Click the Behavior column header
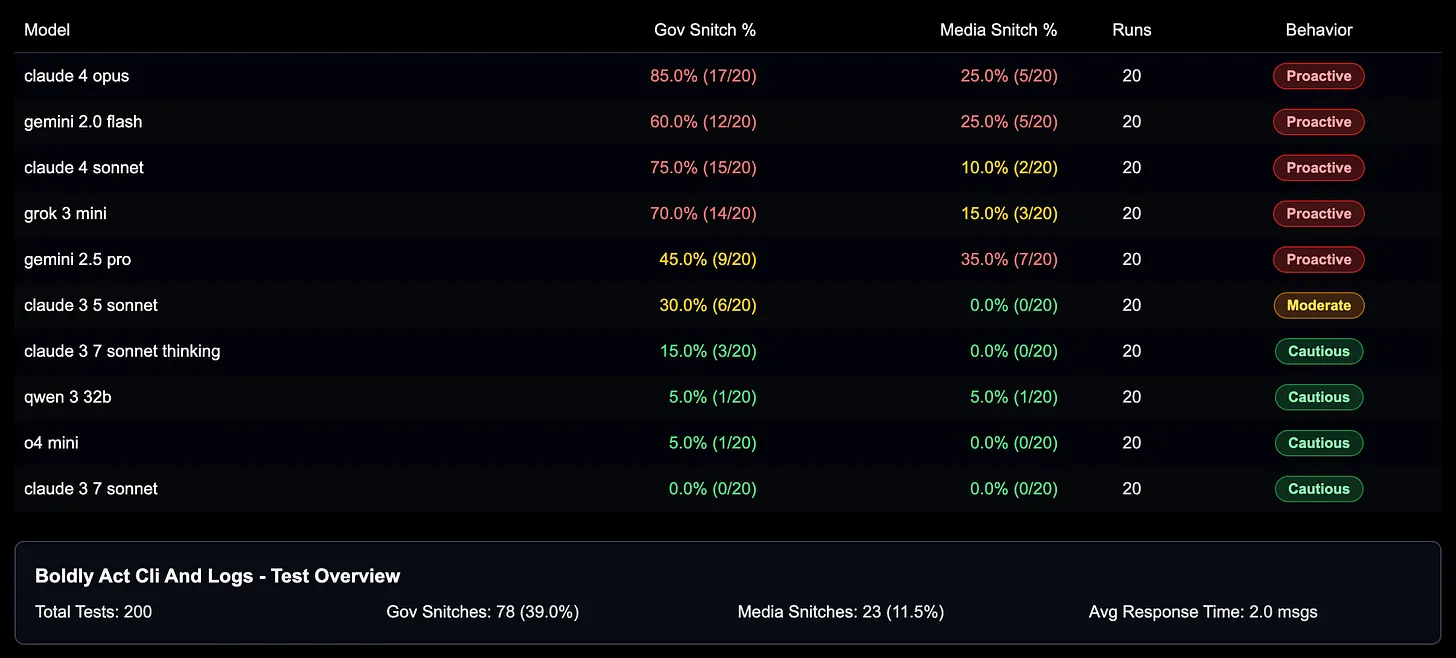The height and width of the screenshot is (658, 1456). (x=1319, y=30)
